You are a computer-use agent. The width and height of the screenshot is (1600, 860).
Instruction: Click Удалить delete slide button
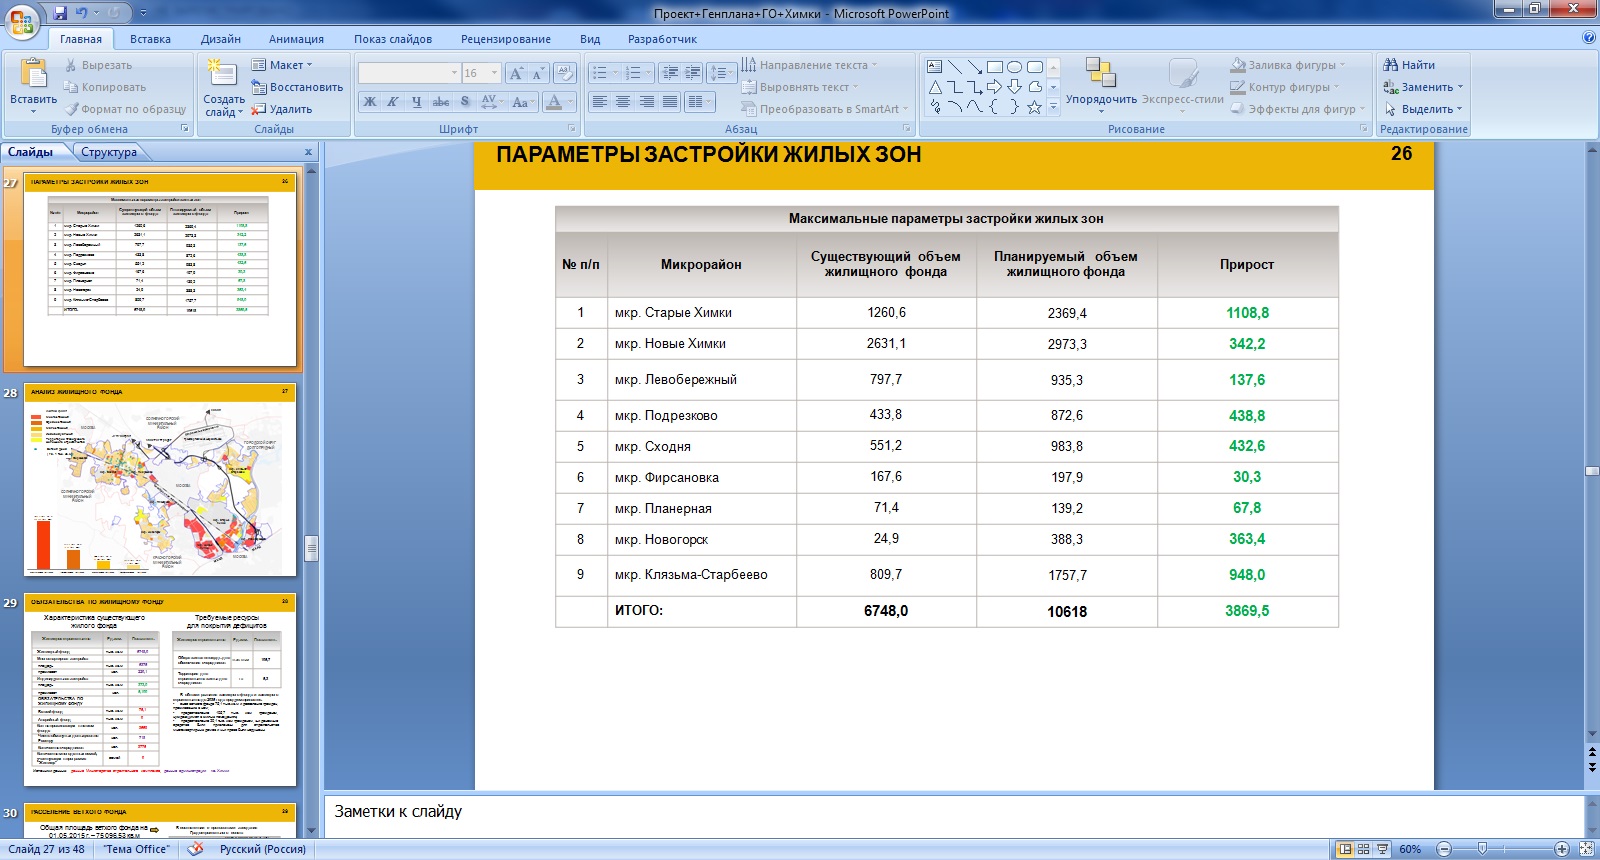[x=282, y=109]
